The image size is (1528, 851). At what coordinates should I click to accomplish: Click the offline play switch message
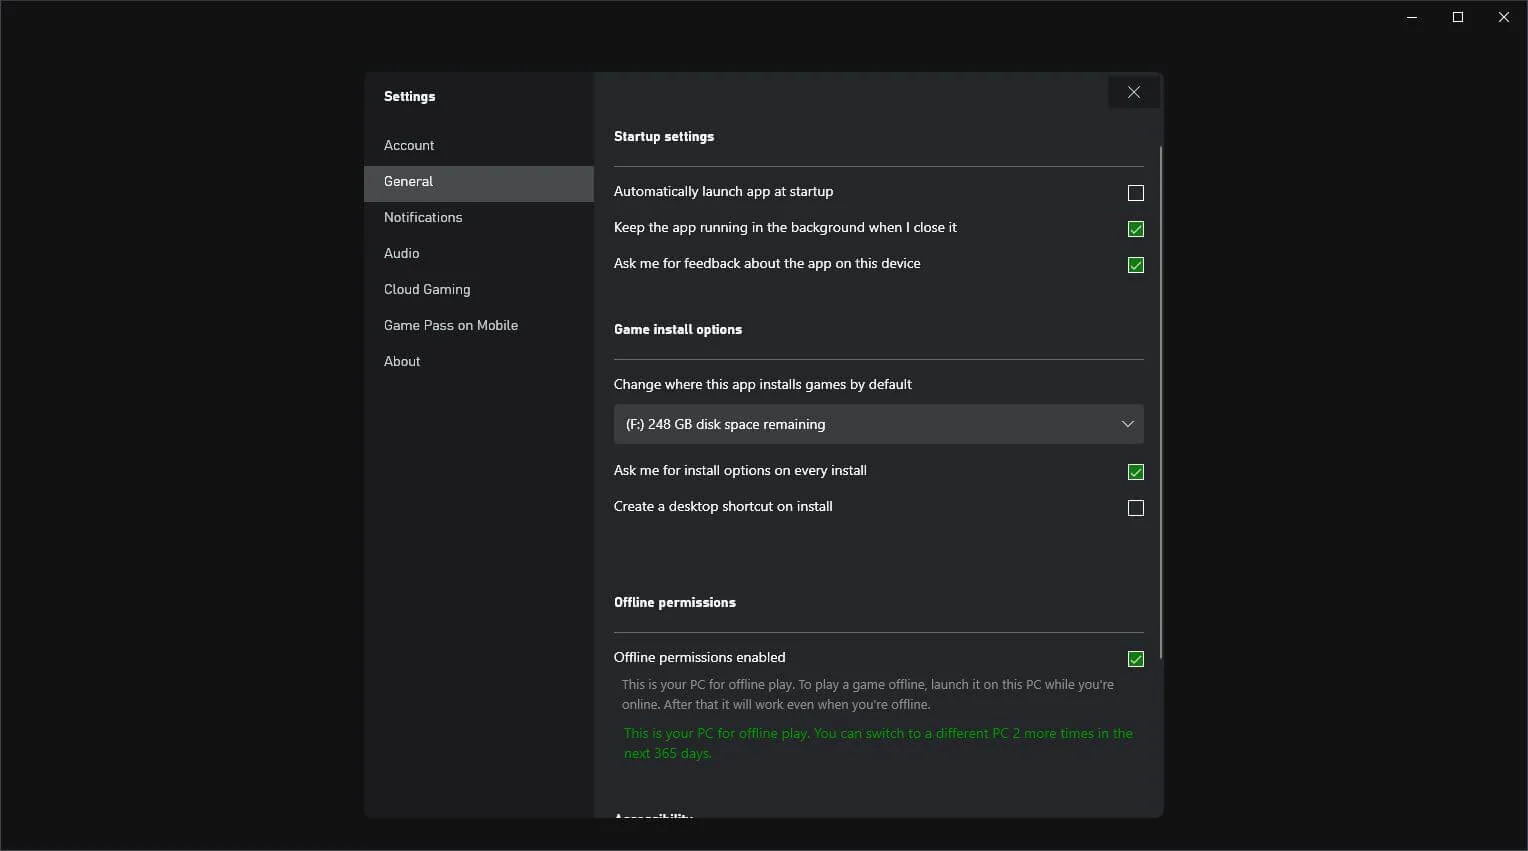(877, 742)
